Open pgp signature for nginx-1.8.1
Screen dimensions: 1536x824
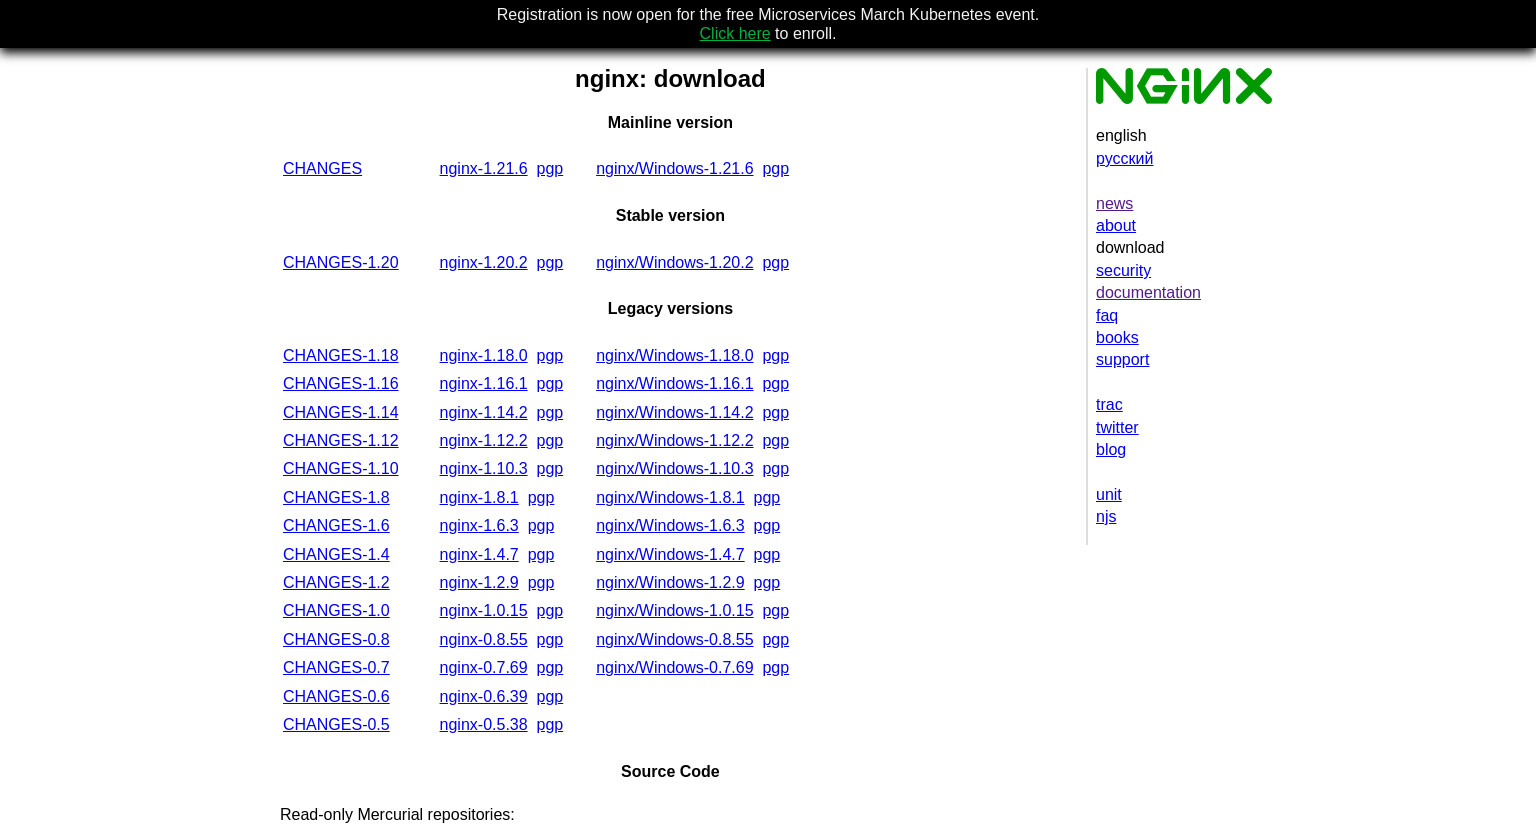pos(541,498)
